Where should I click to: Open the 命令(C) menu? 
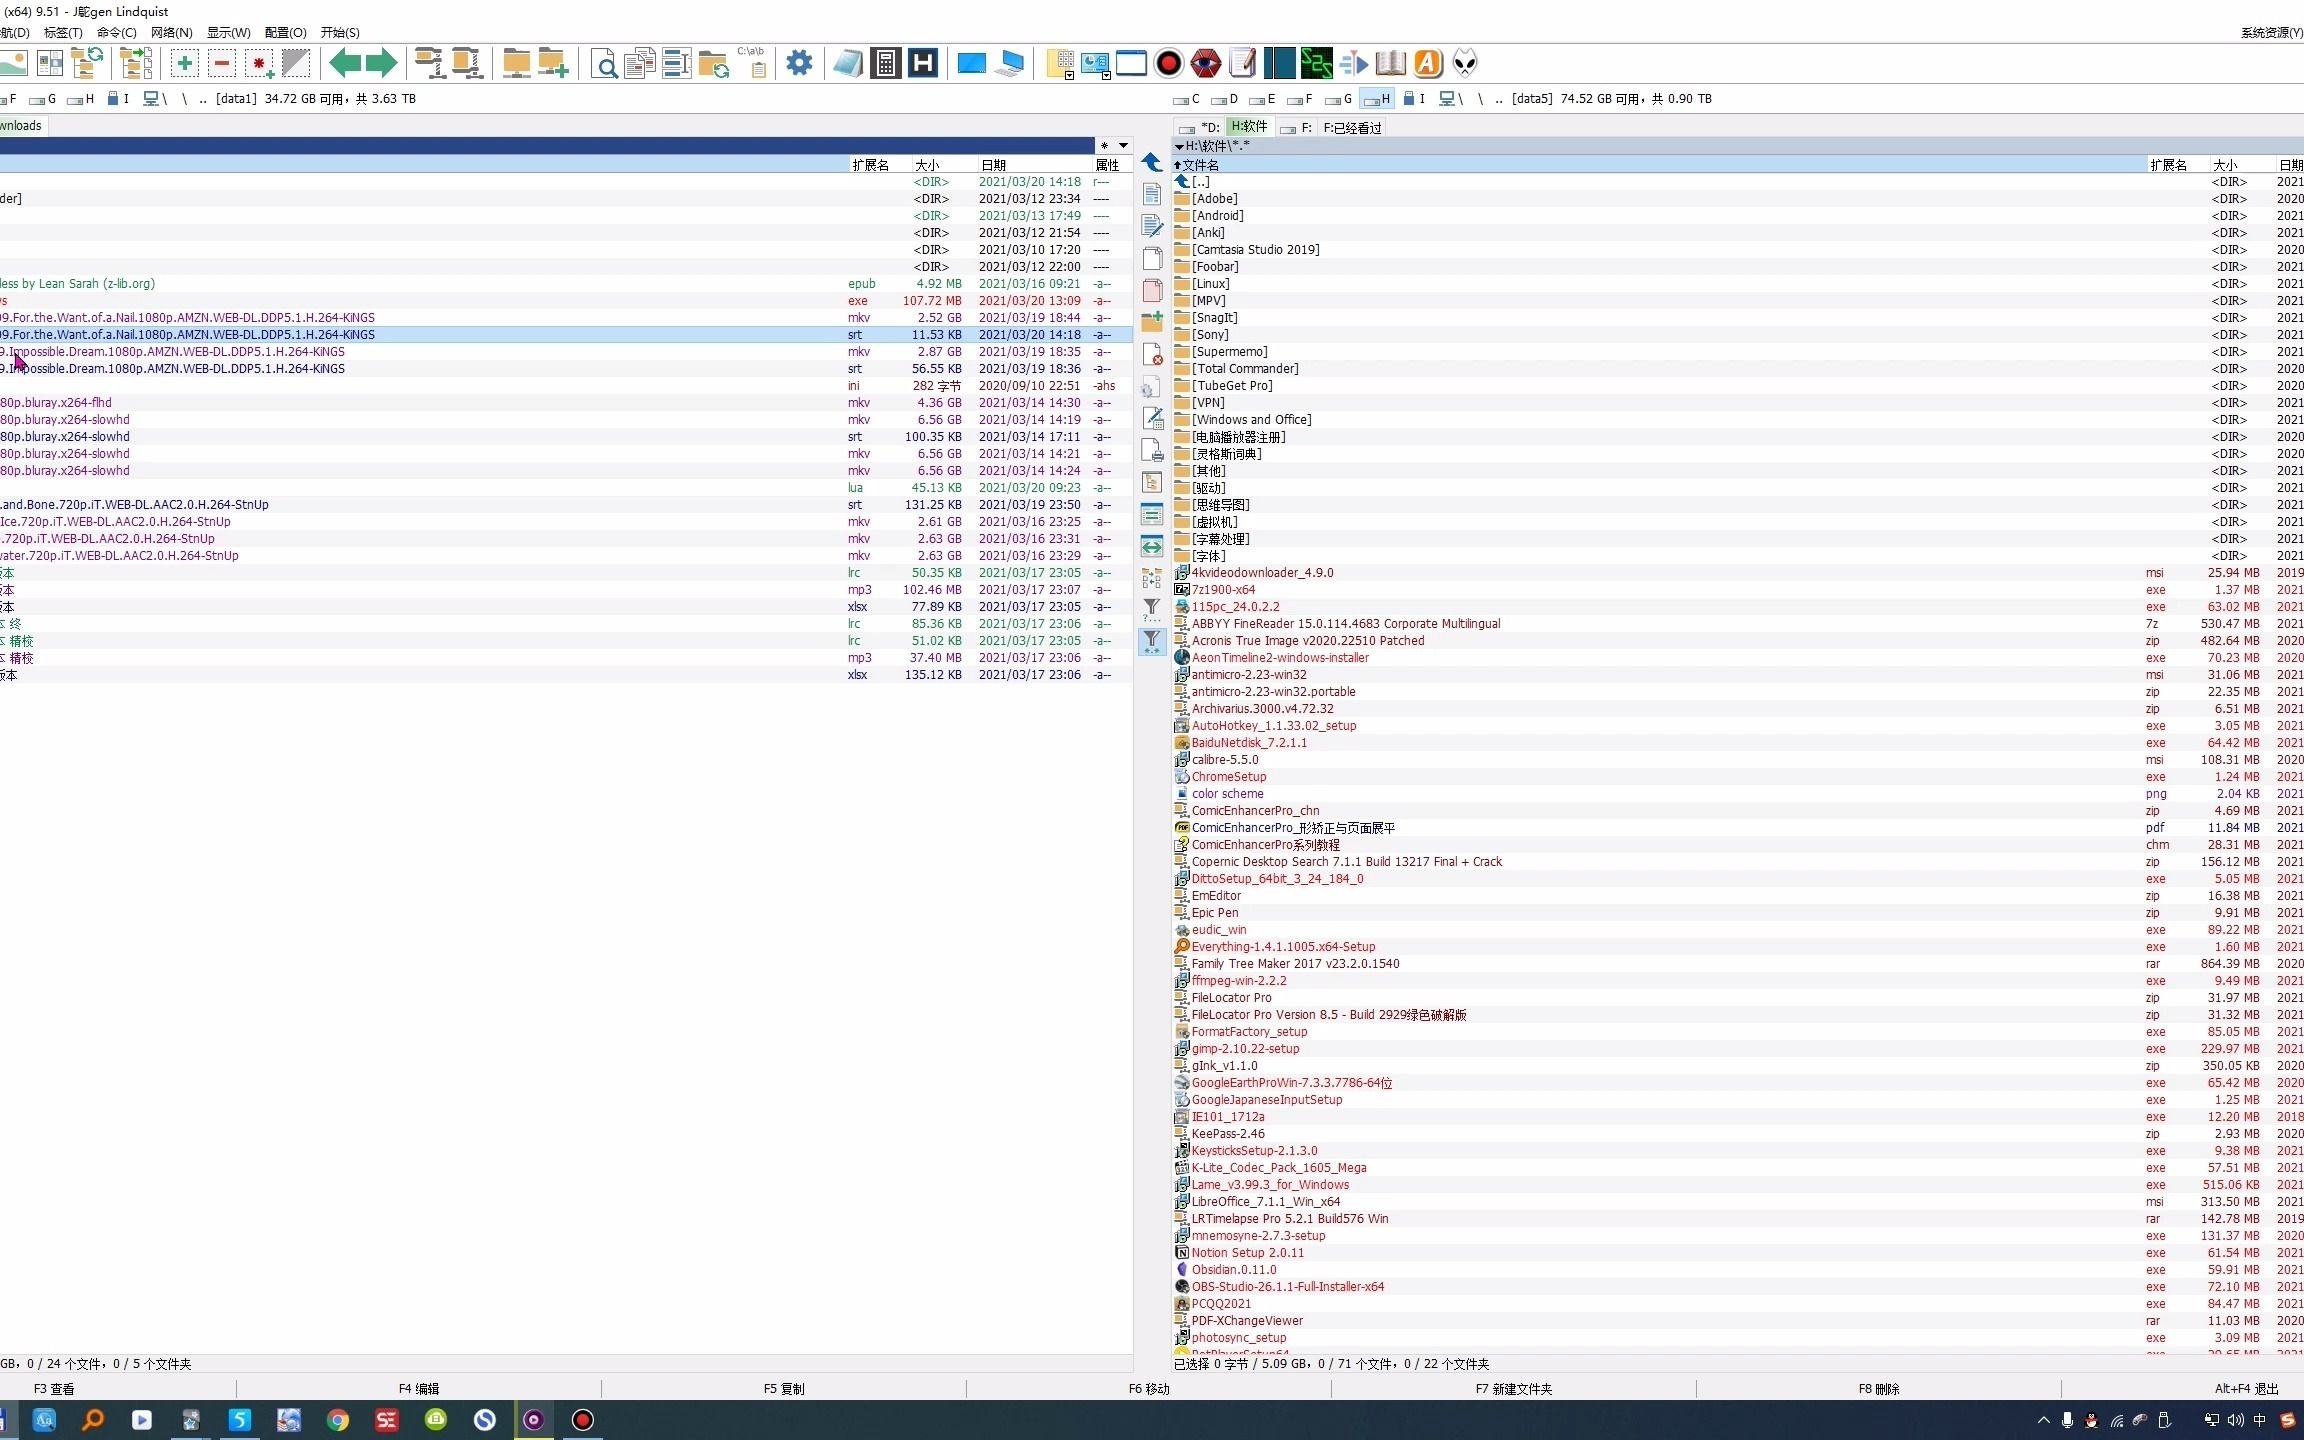[x=116, y=33]
